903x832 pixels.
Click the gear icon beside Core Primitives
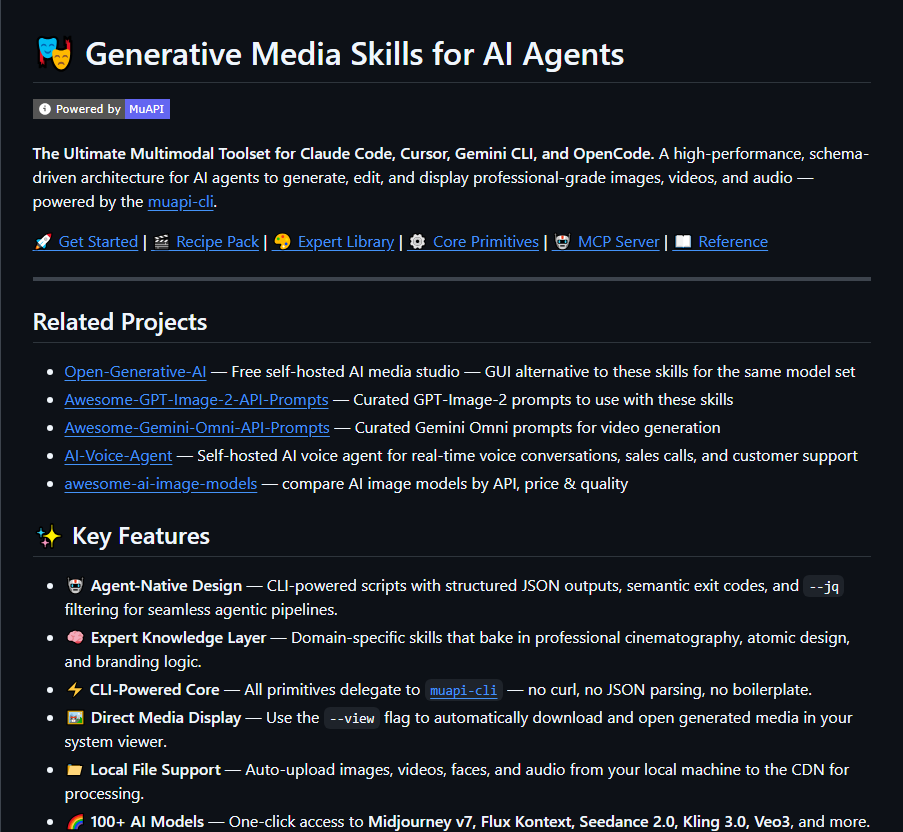click(x=418, y=242)
